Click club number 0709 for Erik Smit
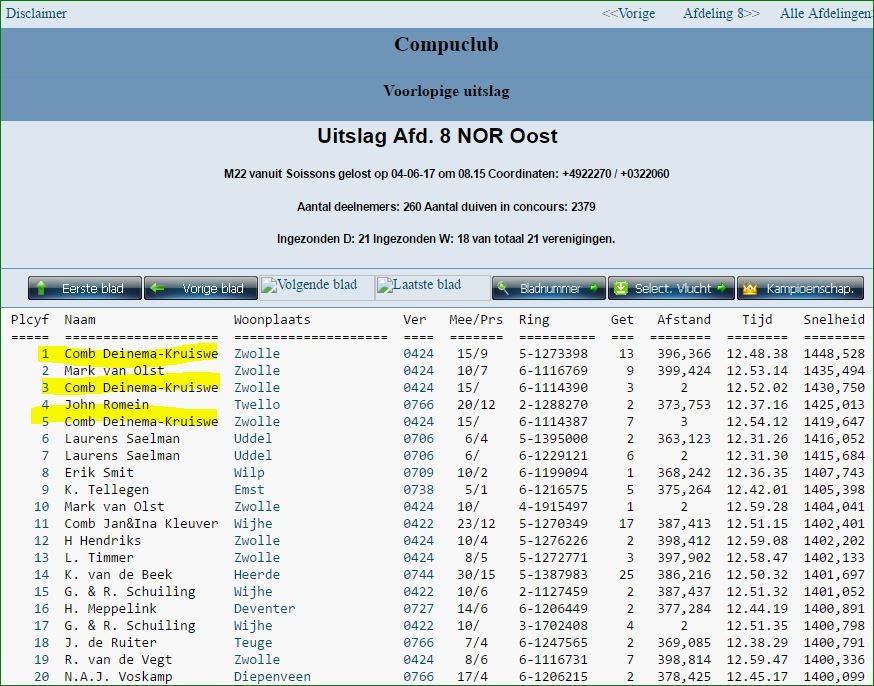Viewport: 874px width, 686px height. coord(419,473)
